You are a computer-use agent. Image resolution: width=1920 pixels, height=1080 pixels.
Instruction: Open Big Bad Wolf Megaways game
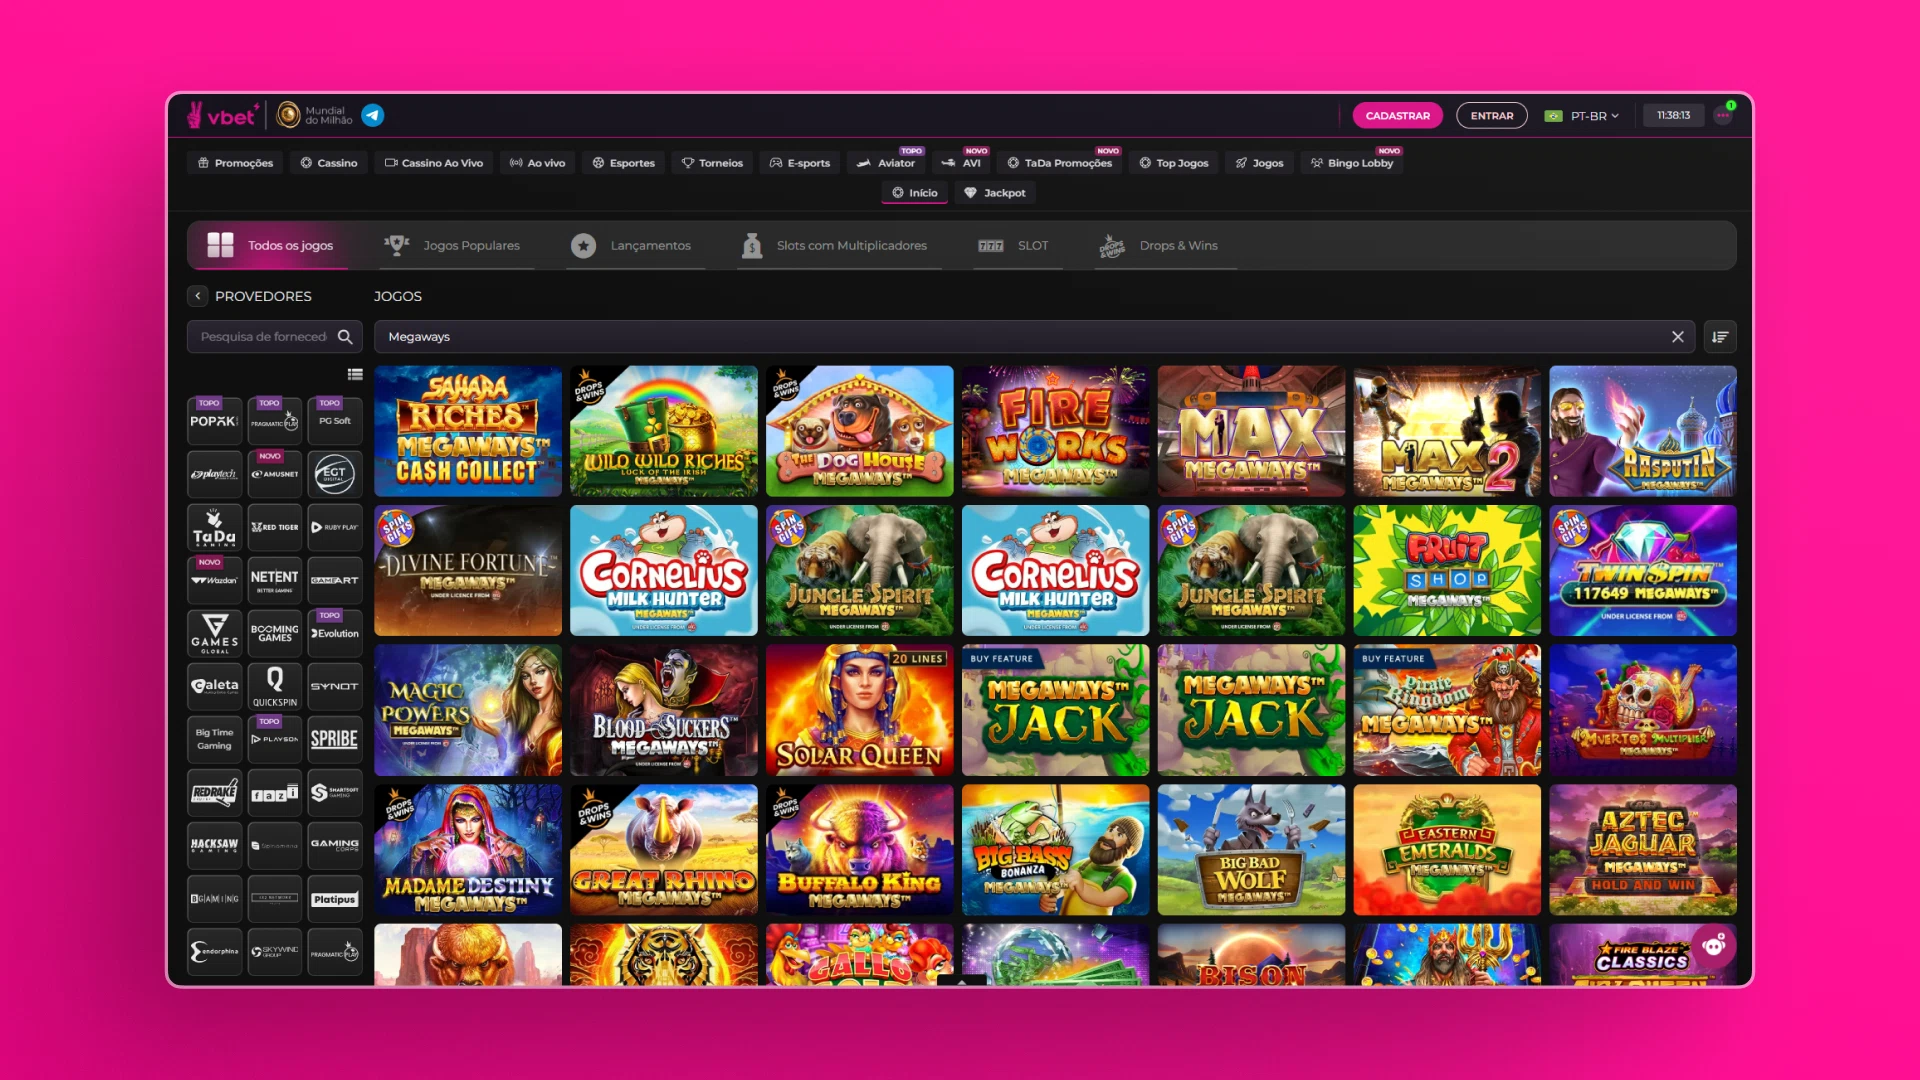click(1252, 850)
